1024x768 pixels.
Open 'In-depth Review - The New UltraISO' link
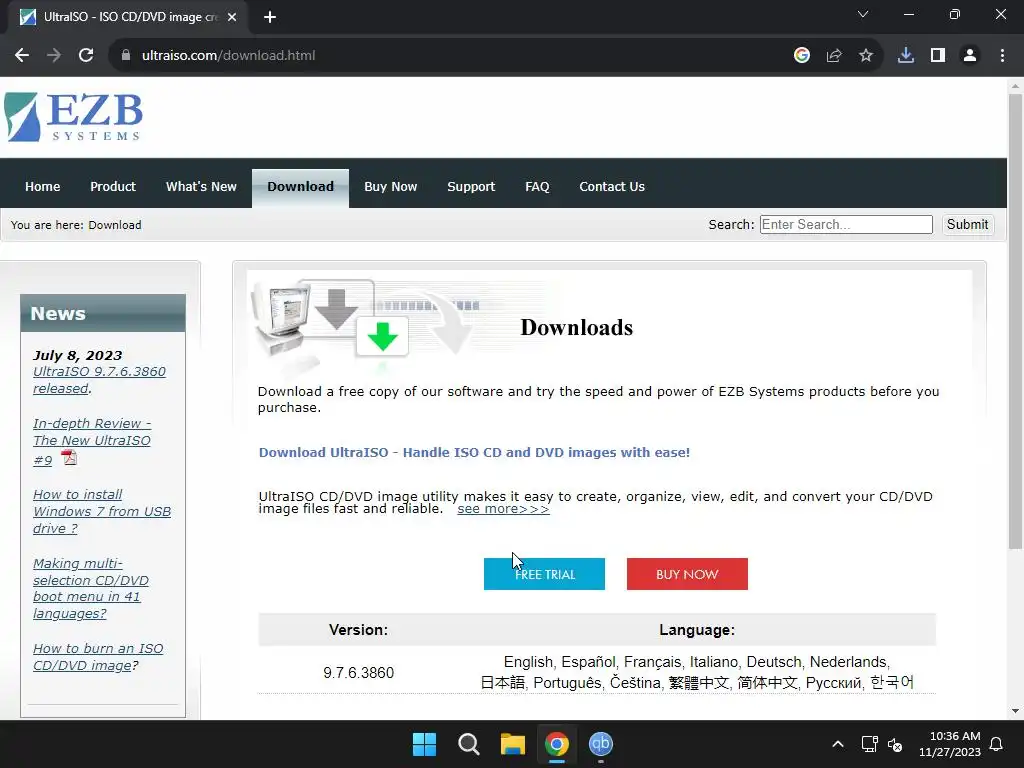[x=92, y=441]
